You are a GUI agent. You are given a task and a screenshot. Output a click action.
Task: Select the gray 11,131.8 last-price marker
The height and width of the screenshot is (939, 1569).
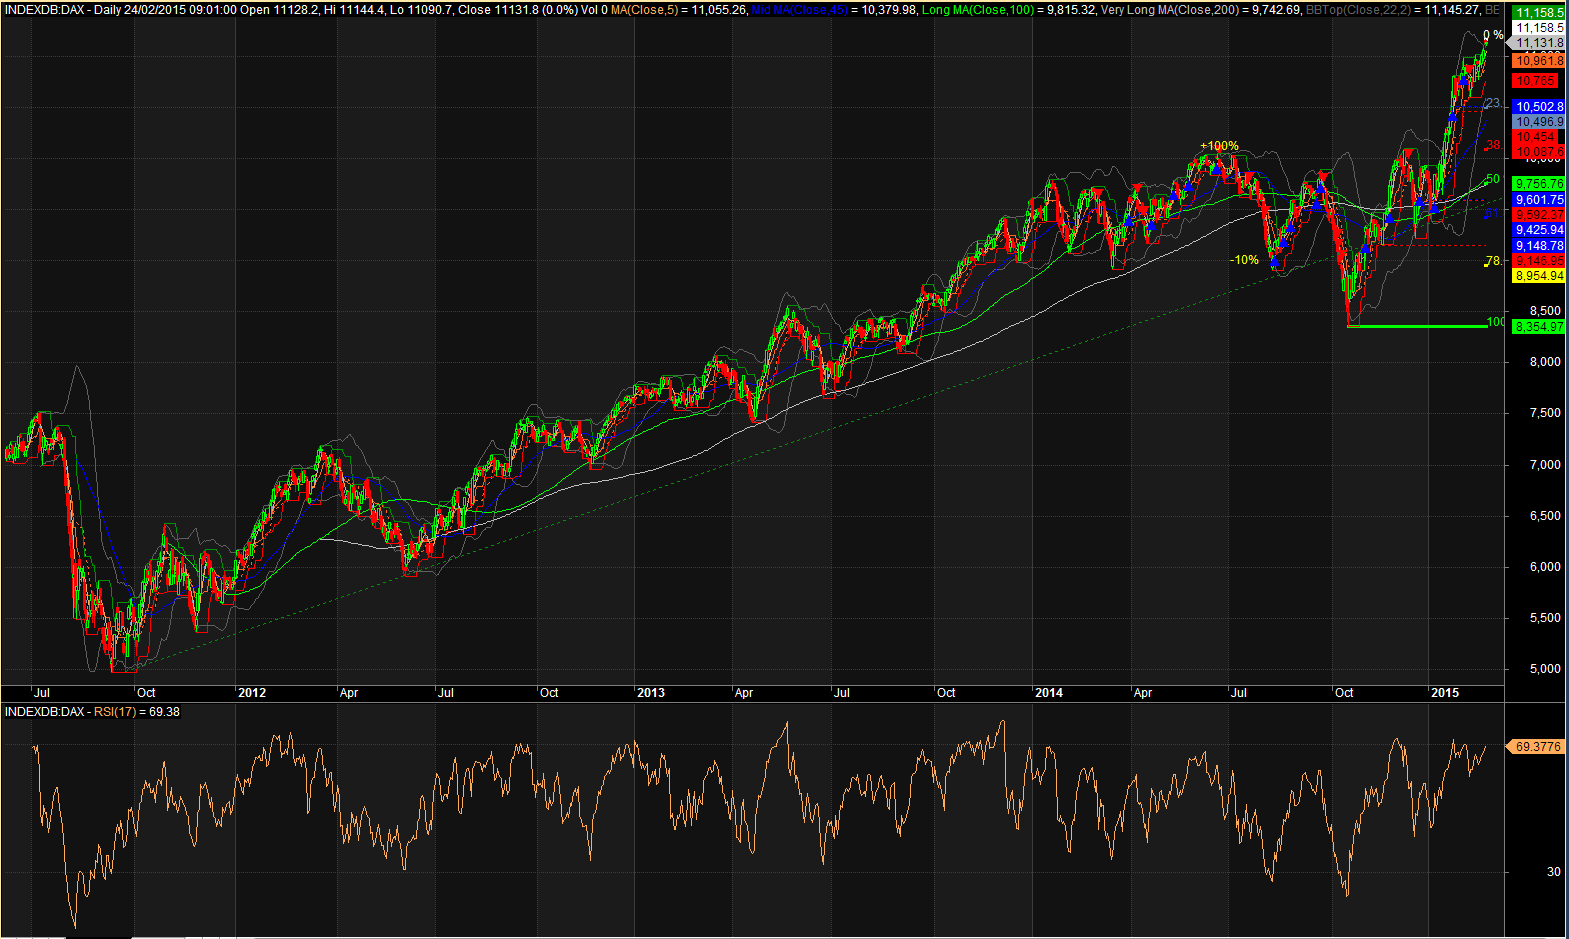(1537, 43)
